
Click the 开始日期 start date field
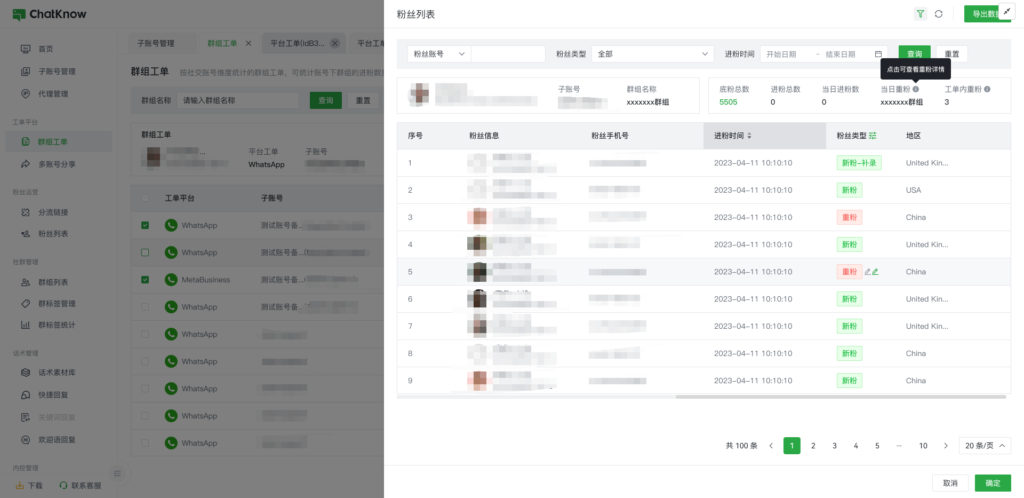click(782, 54)
